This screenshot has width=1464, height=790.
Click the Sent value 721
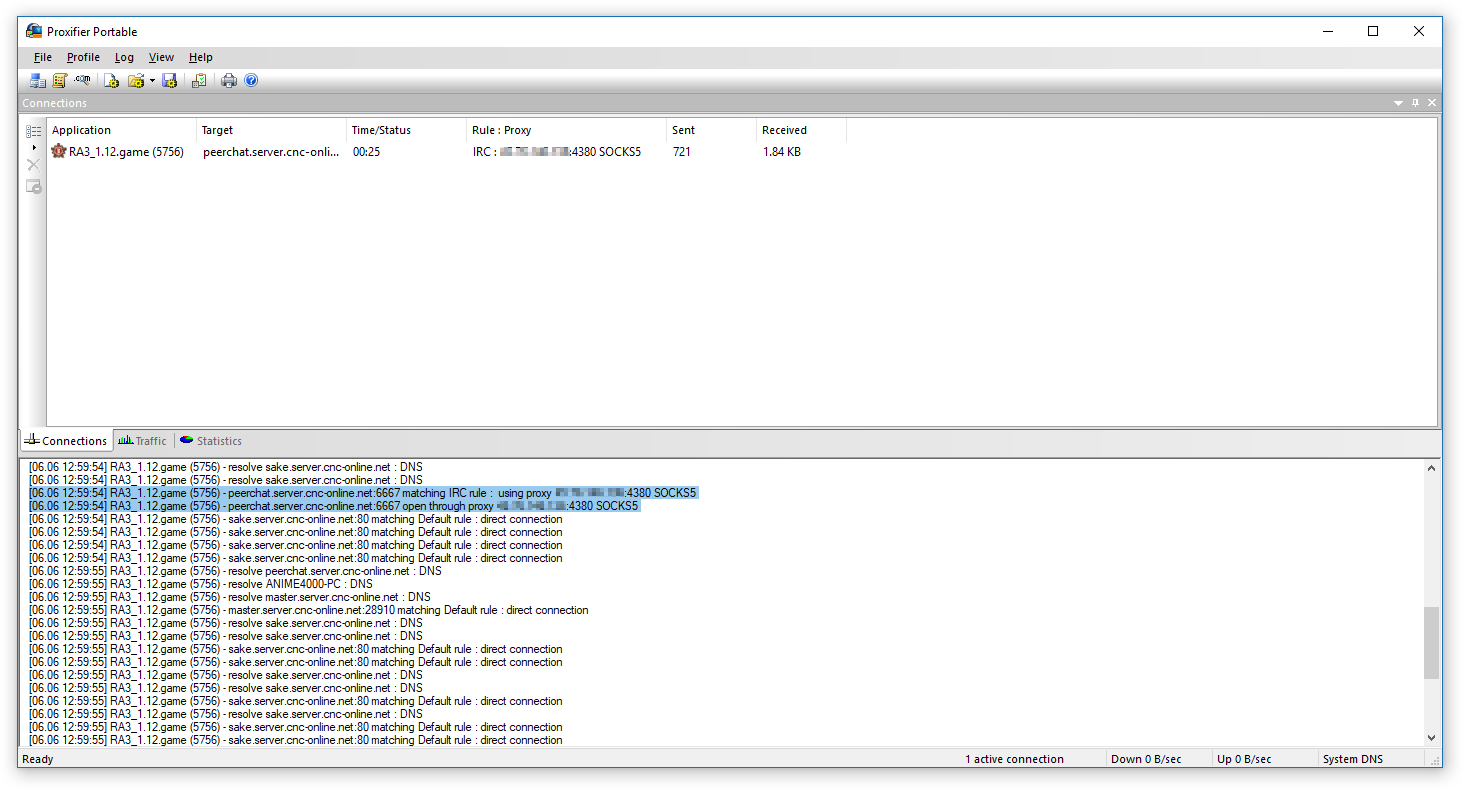pos(682,152)
